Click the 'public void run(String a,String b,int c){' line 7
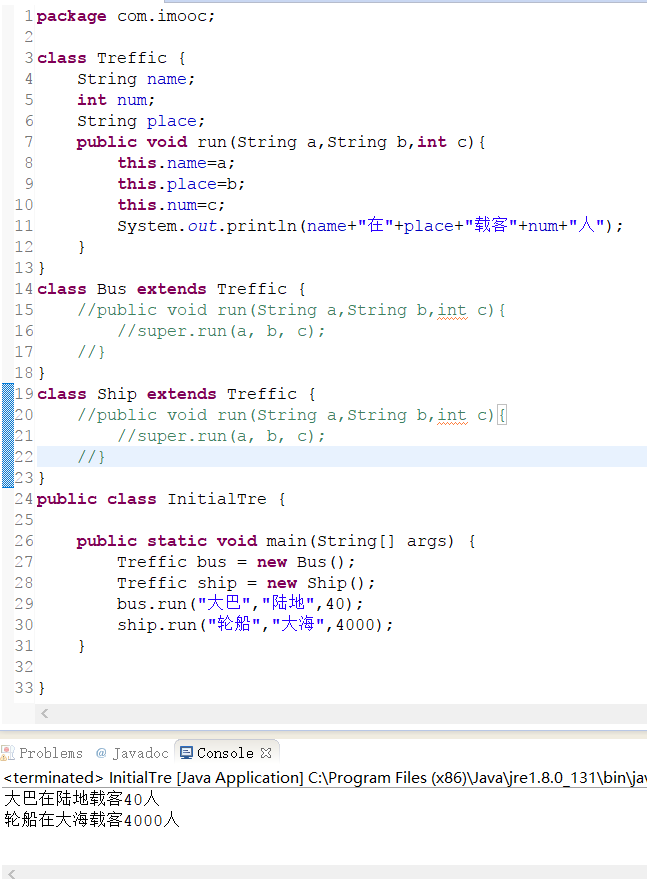 [x=281, y=142]
